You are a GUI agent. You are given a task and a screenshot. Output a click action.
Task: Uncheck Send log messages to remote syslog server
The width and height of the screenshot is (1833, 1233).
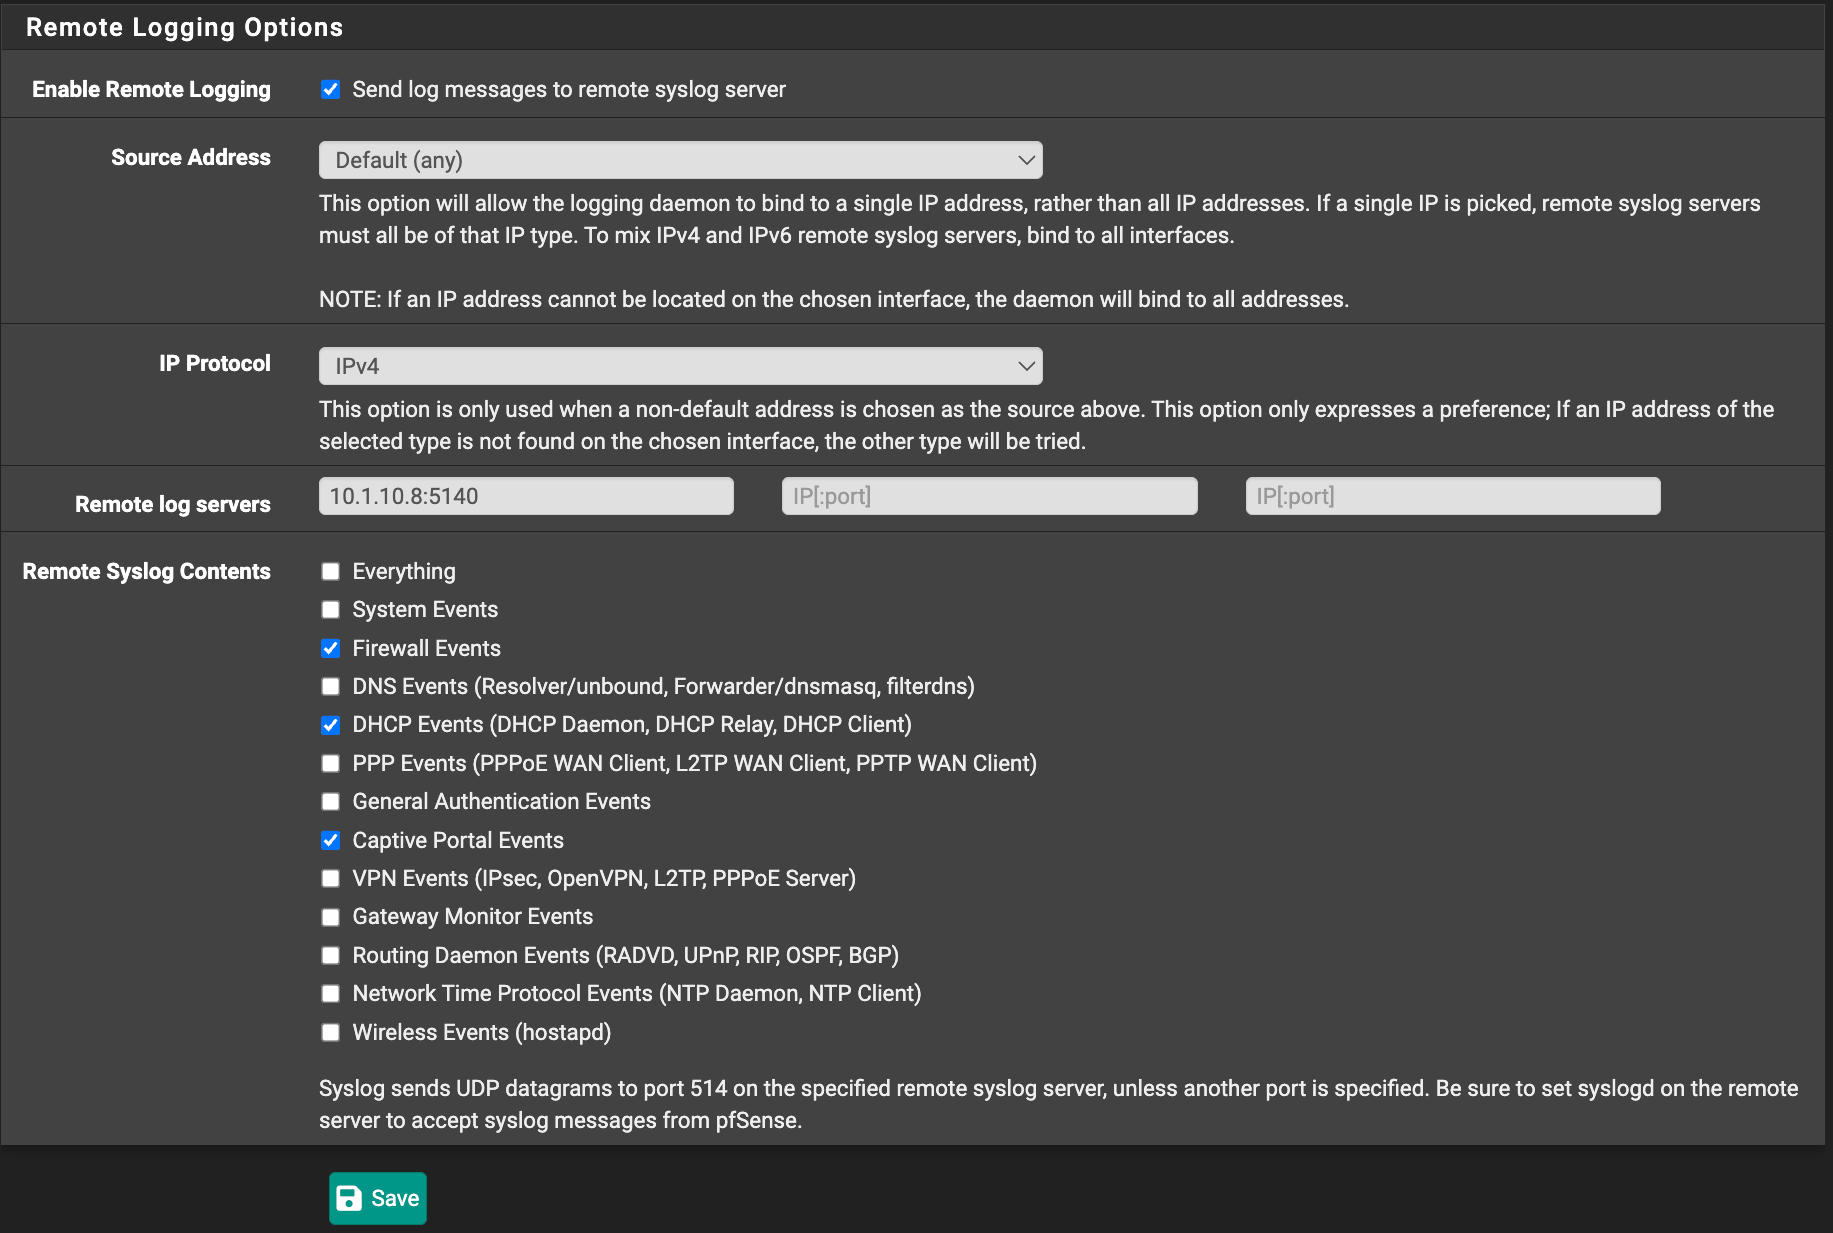click(331, 89)
